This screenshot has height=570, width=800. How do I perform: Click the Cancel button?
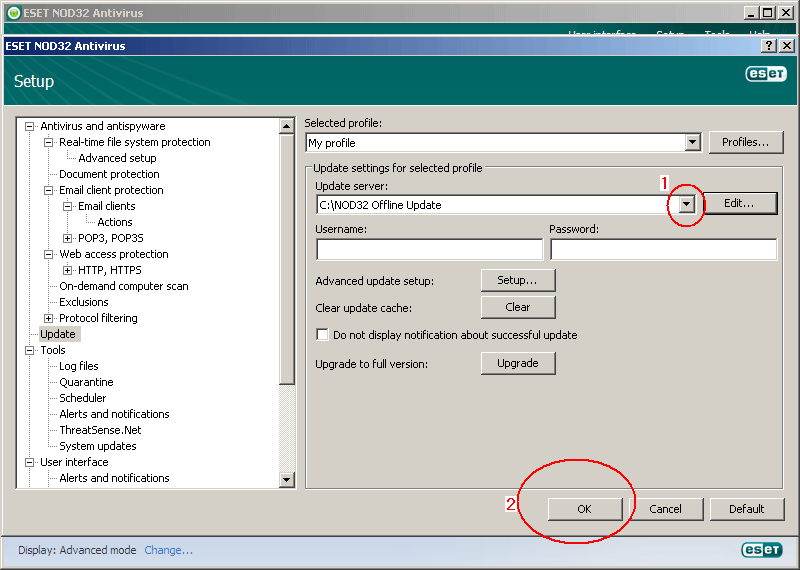[x=665, y=509]
